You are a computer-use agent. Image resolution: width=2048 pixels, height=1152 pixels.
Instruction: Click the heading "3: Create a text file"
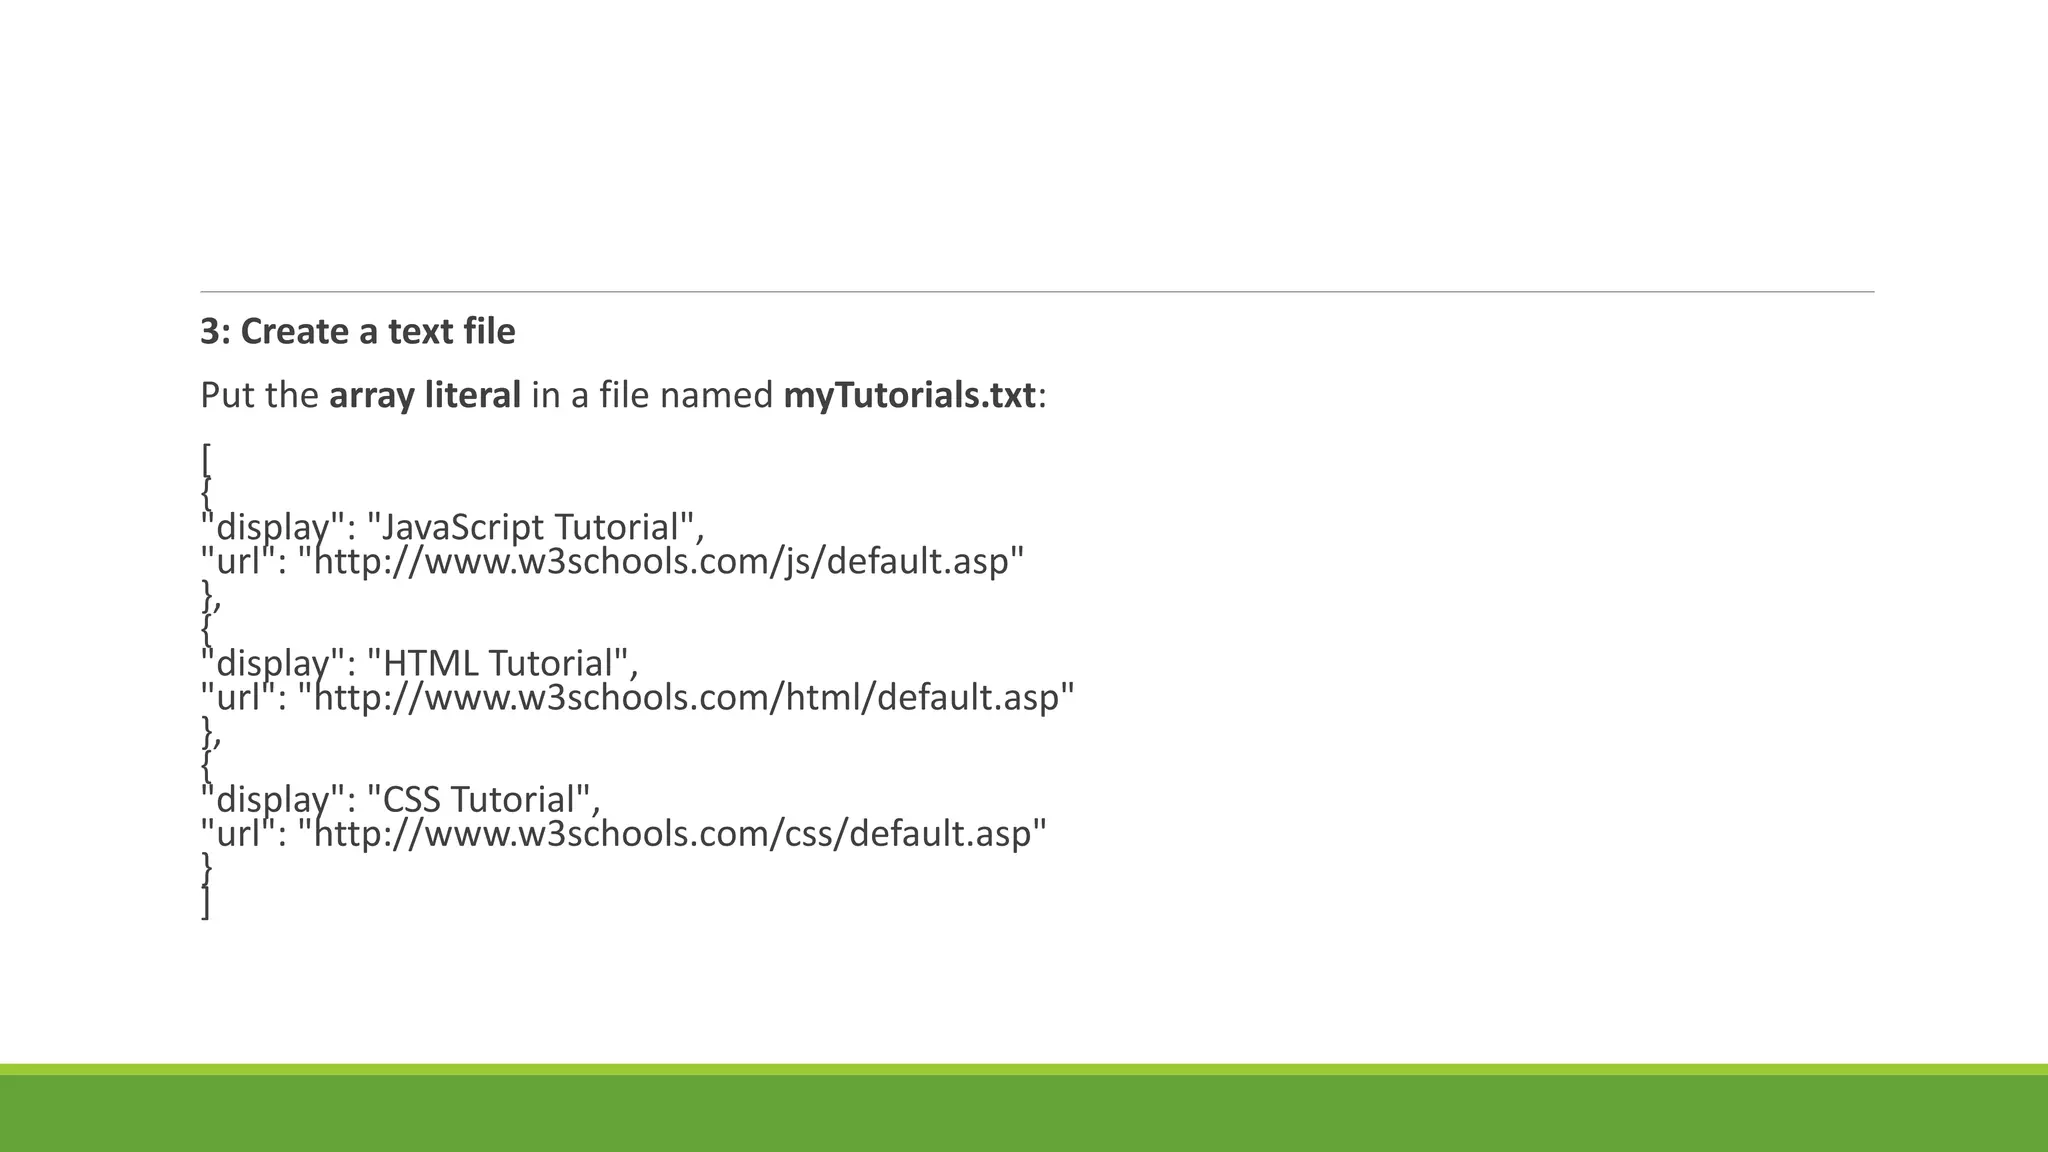tap(358, 332)
